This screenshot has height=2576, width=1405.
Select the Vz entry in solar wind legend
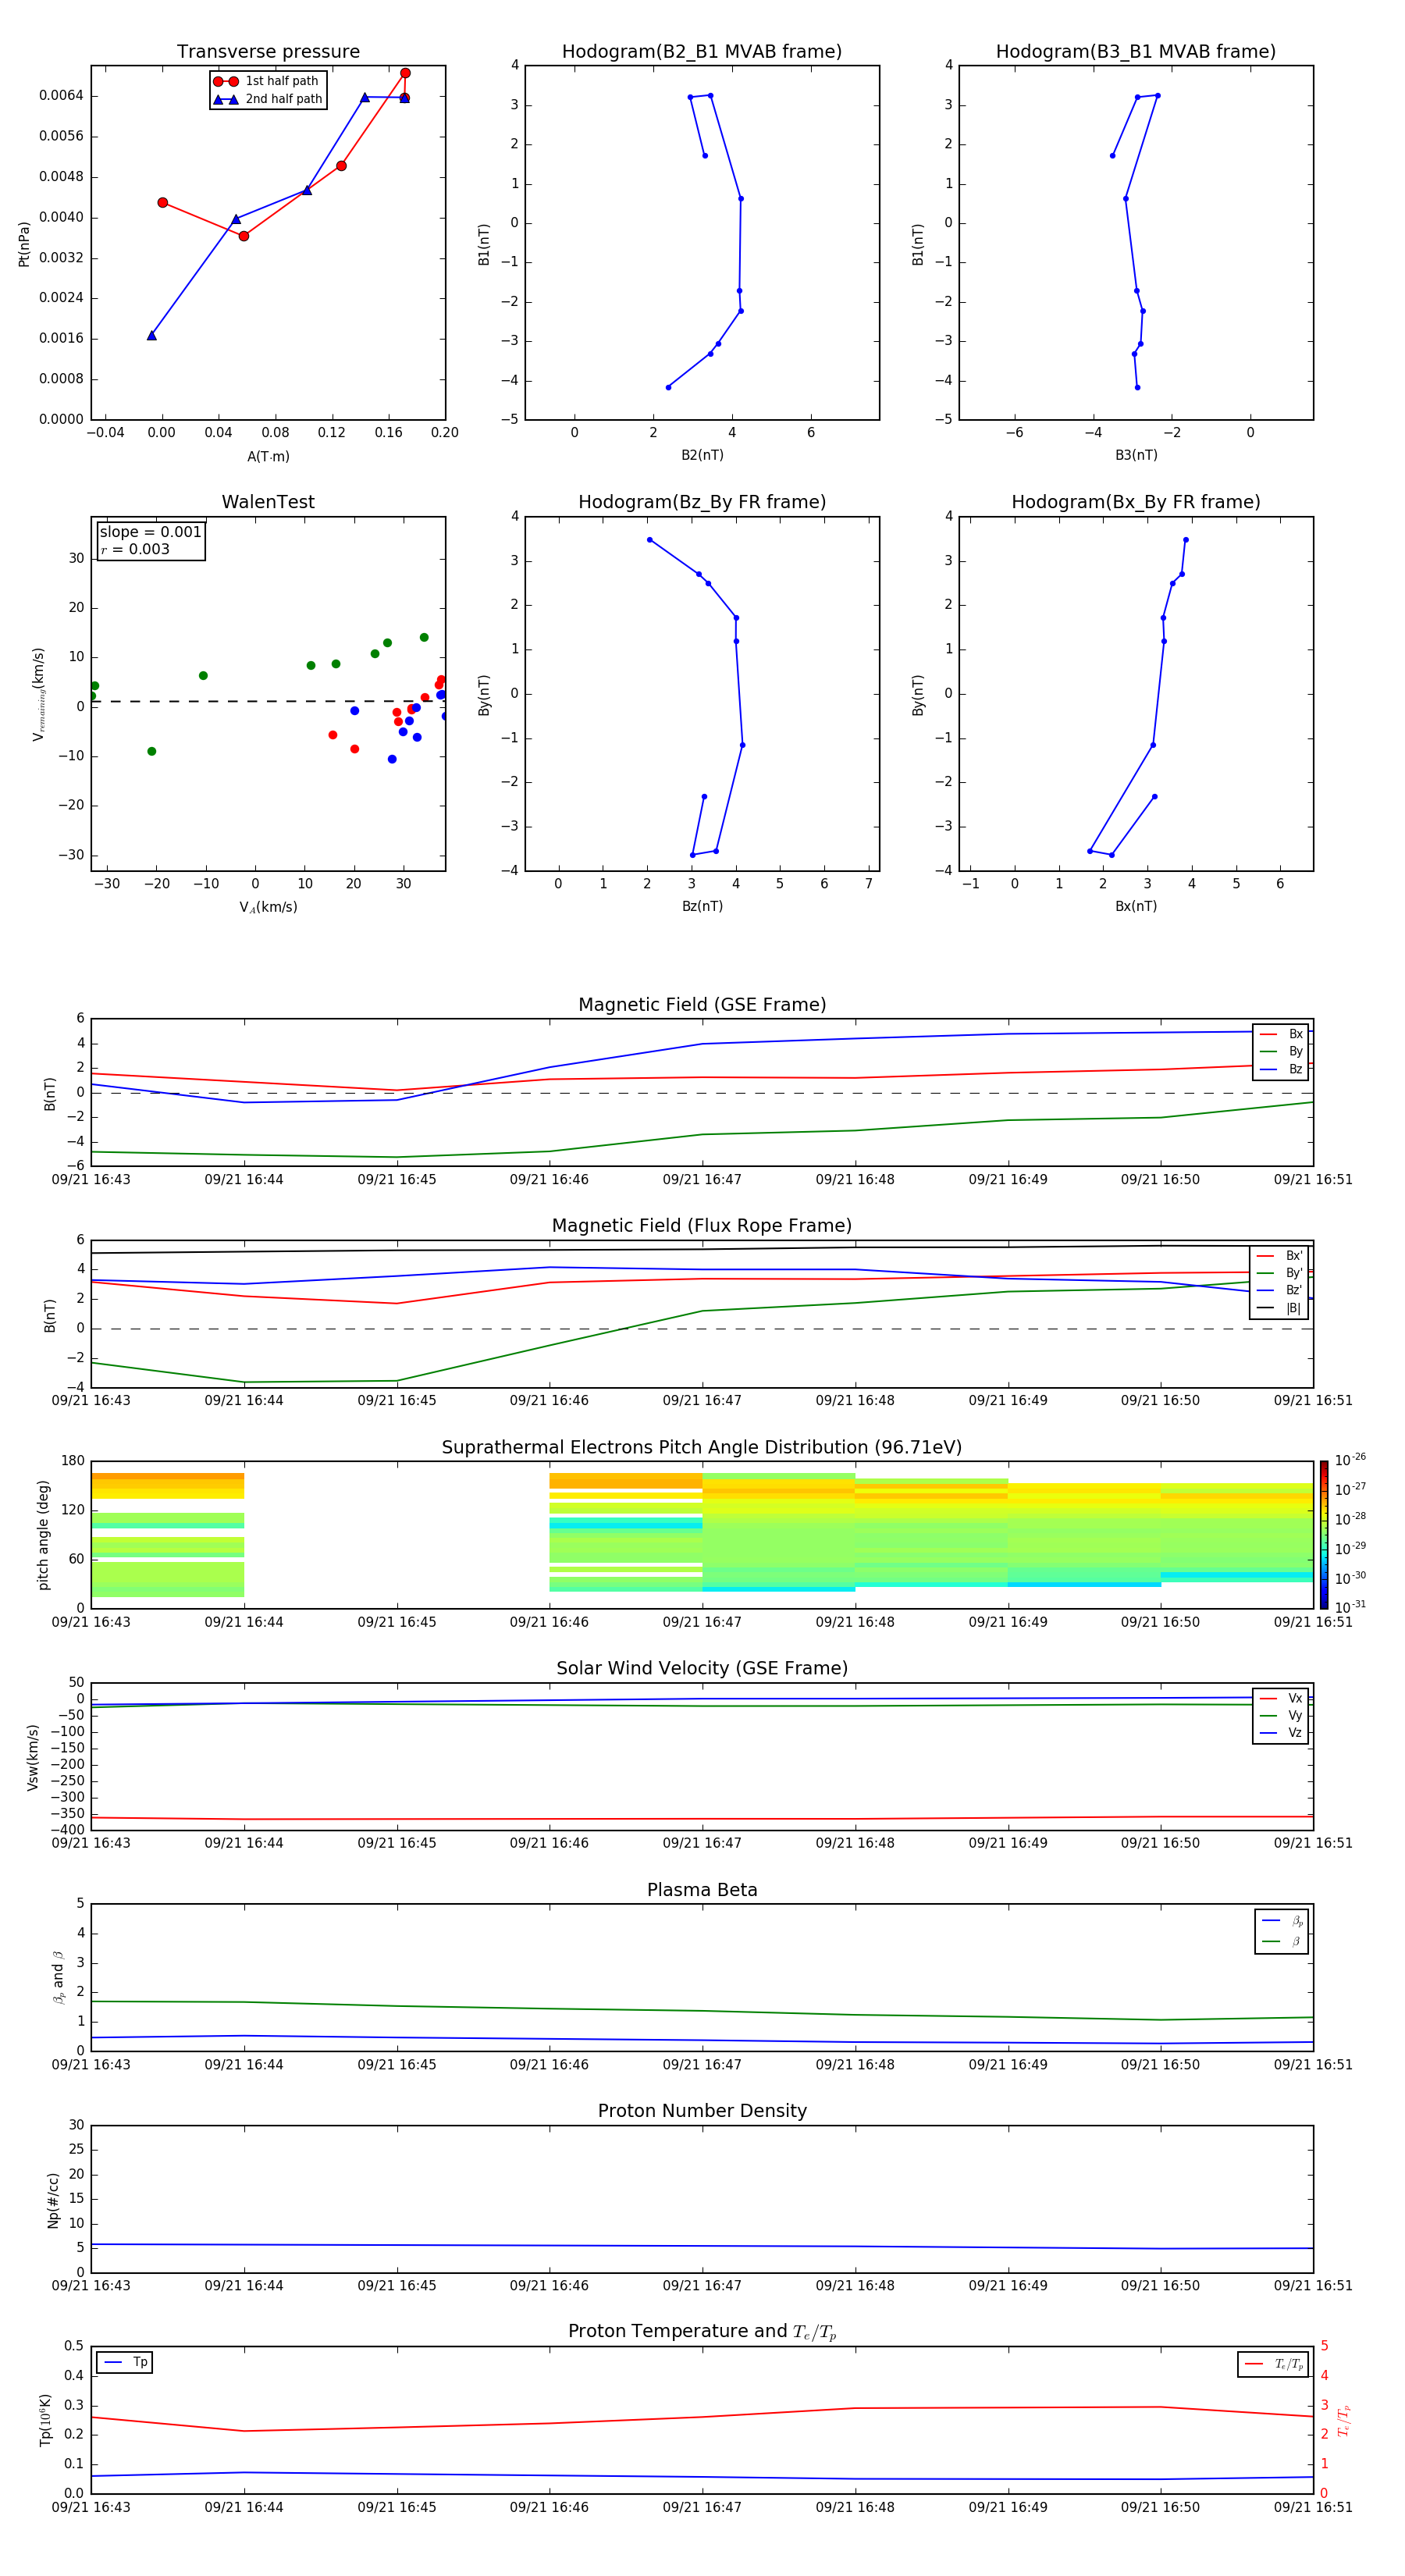click(x=1281, y=1733)
